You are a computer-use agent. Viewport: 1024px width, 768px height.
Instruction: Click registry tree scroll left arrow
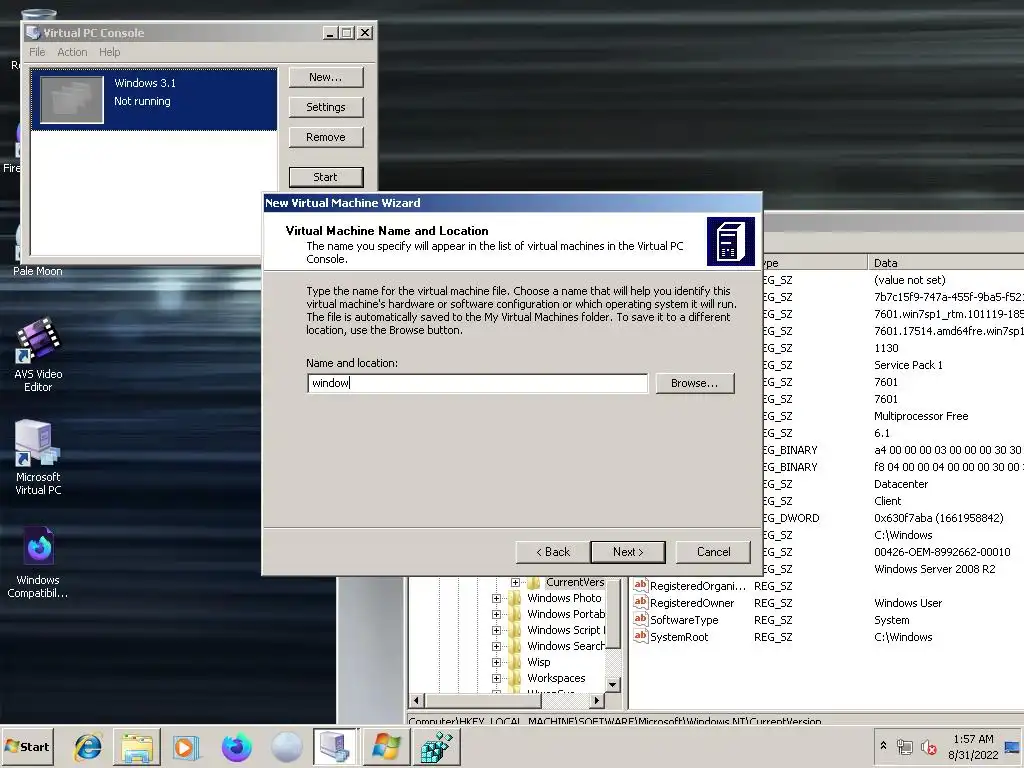[417, 700]
